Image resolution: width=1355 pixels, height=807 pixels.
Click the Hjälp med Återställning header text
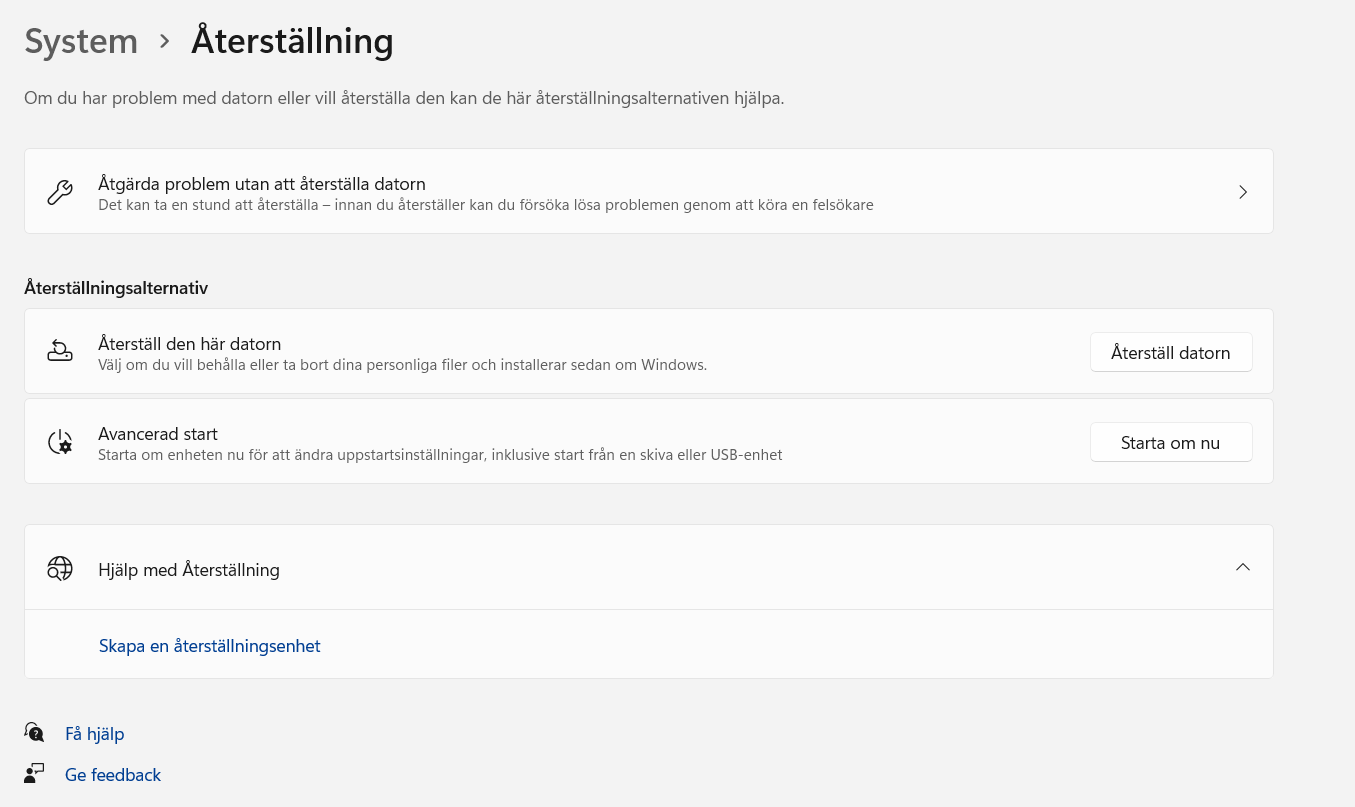point(189,570)
